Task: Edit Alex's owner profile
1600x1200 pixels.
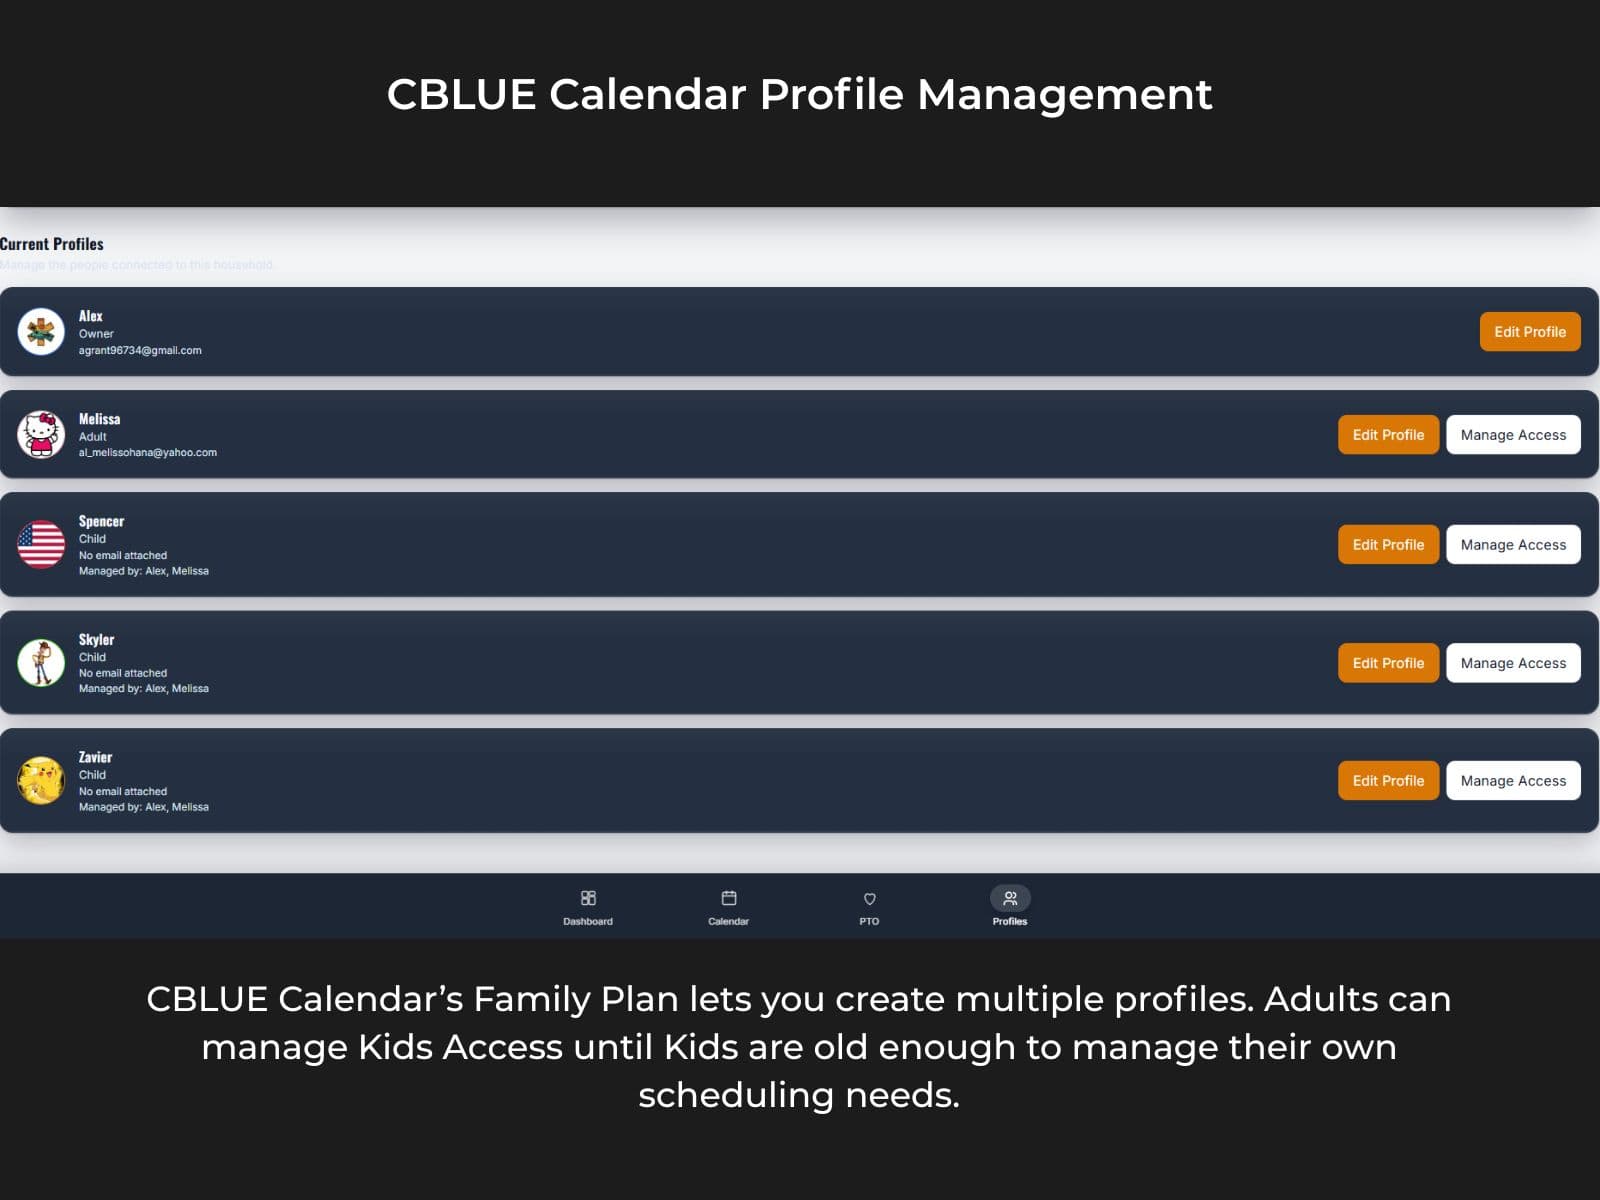Action: pos(1529,331)
